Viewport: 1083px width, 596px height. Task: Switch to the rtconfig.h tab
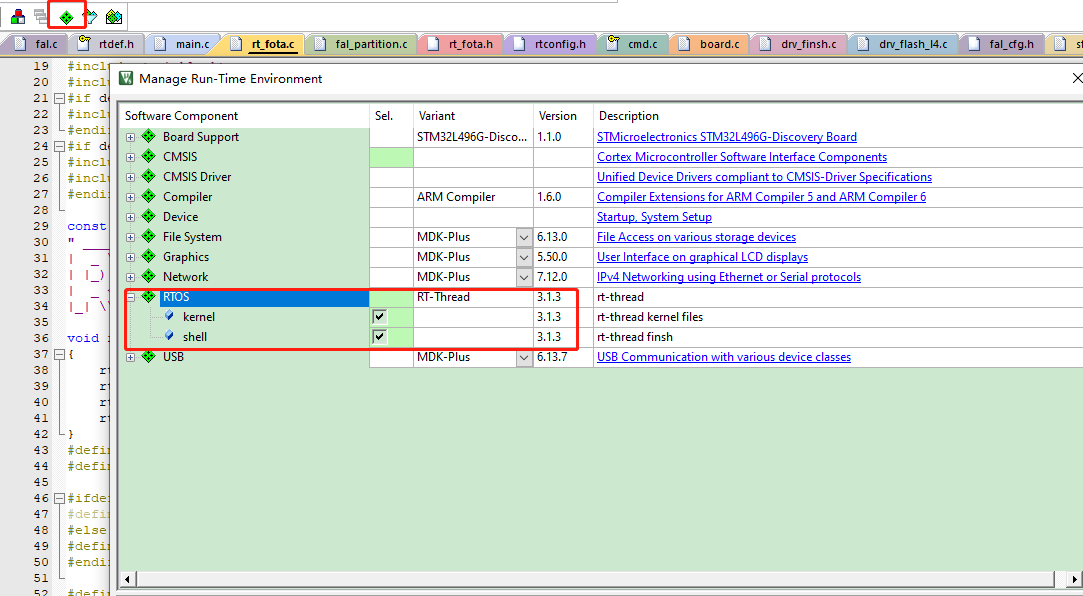pos(551,44)
